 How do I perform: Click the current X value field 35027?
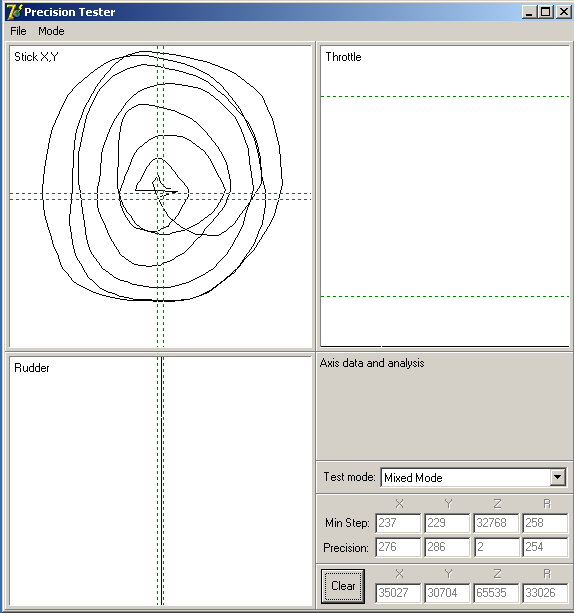coord(398,593)
